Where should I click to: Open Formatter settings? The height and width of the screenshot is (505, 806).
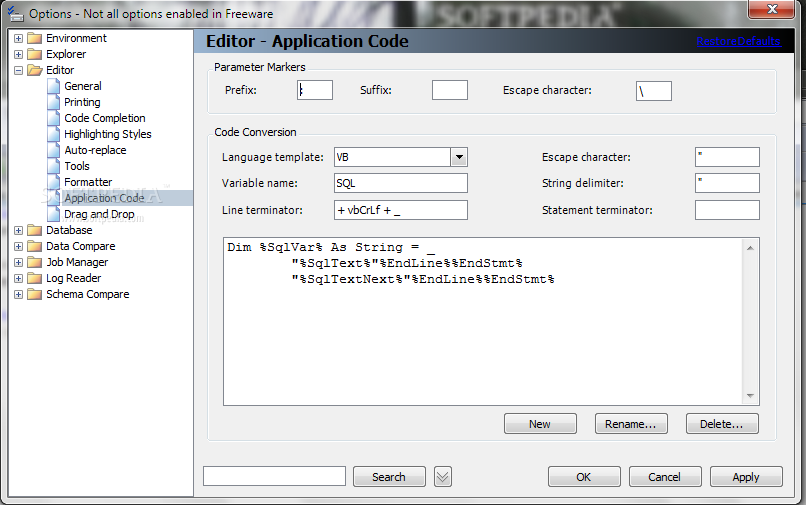pyautogui.click(x=88, y=182)
